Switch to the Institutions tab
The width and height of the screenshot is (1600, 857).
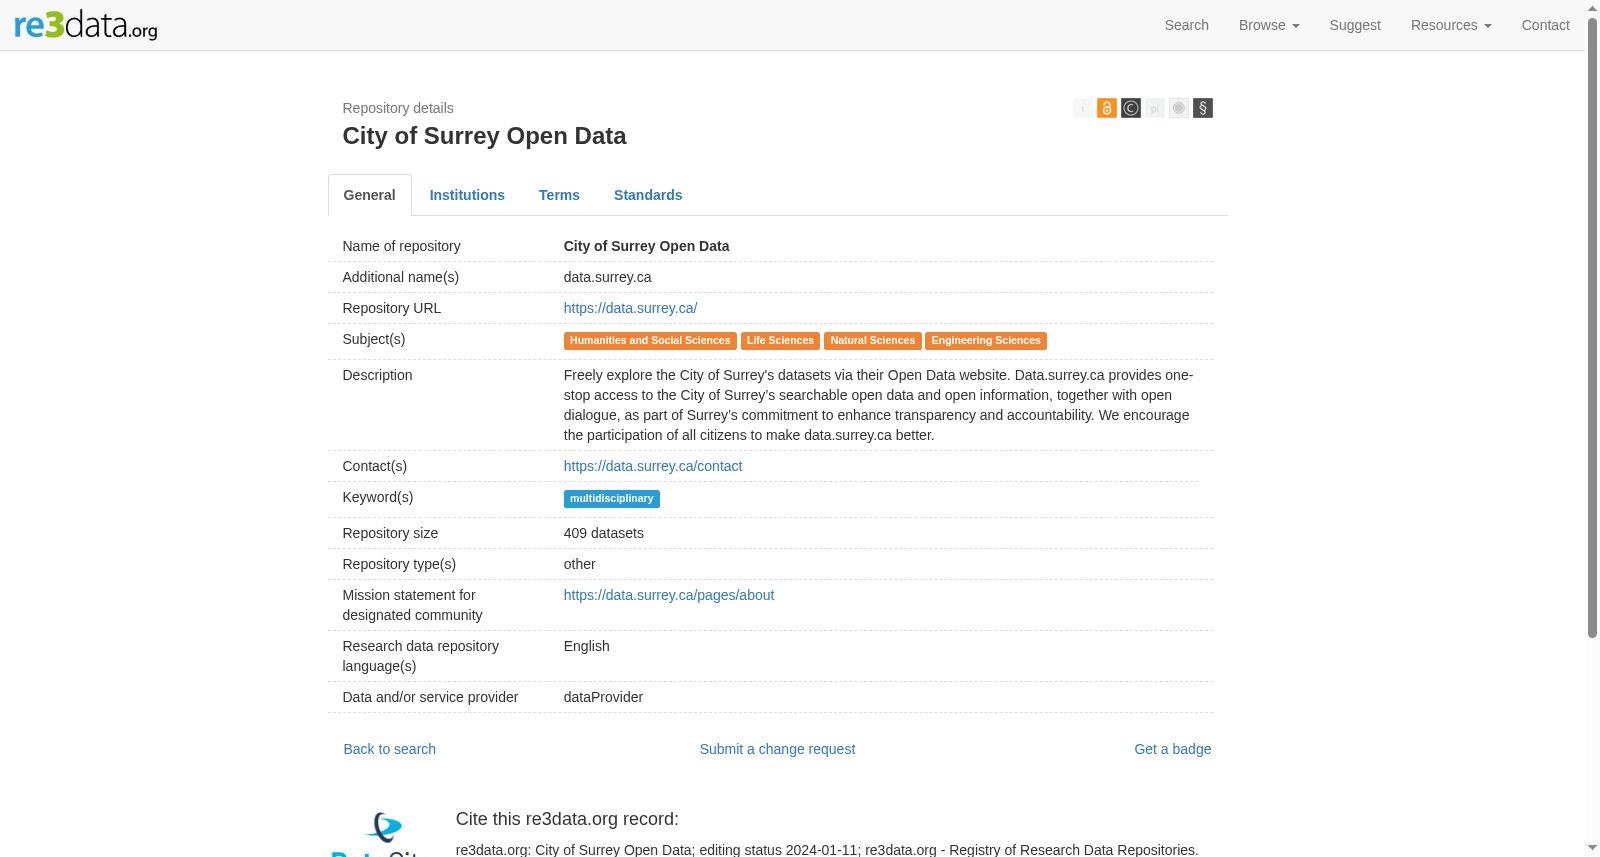point(467,195)
